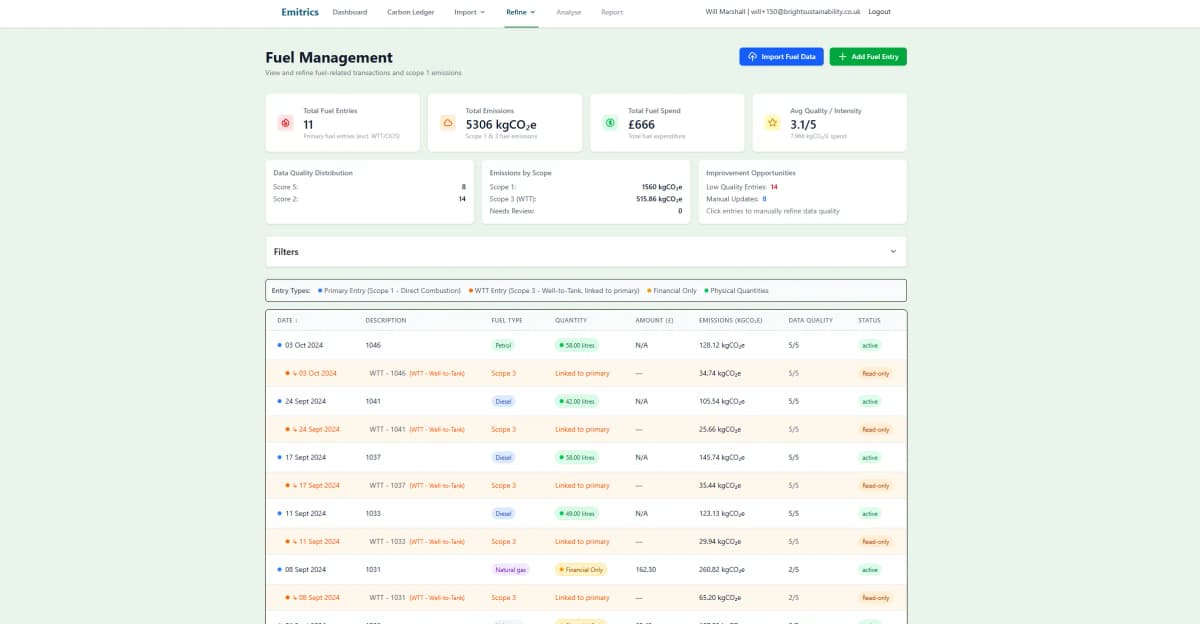Open the 03 Oct 2024 entry 1046
The width and height of the screenshot is (1200, 624).
click(586, 345)
